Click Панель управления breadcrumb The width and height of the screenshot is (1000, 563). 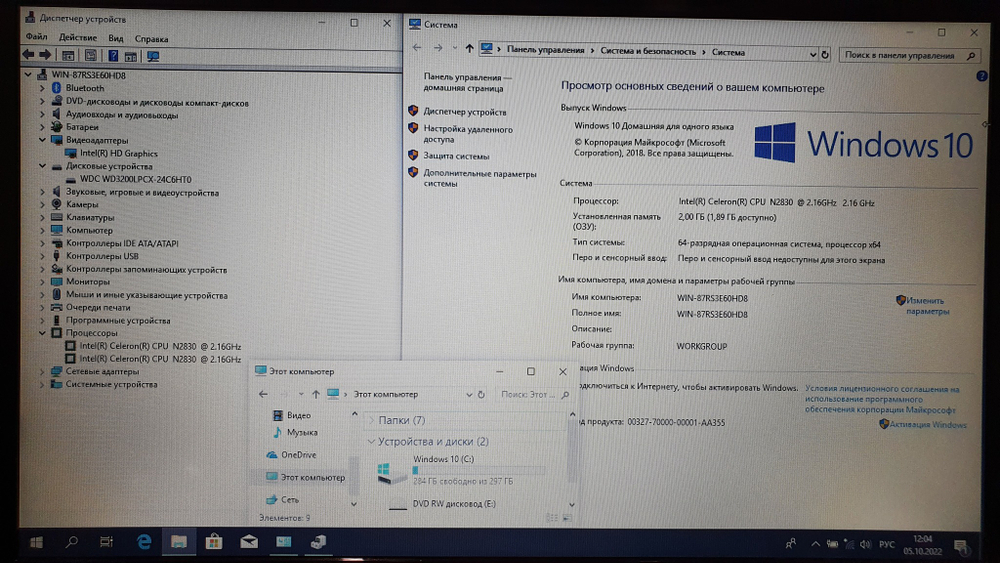545,50
